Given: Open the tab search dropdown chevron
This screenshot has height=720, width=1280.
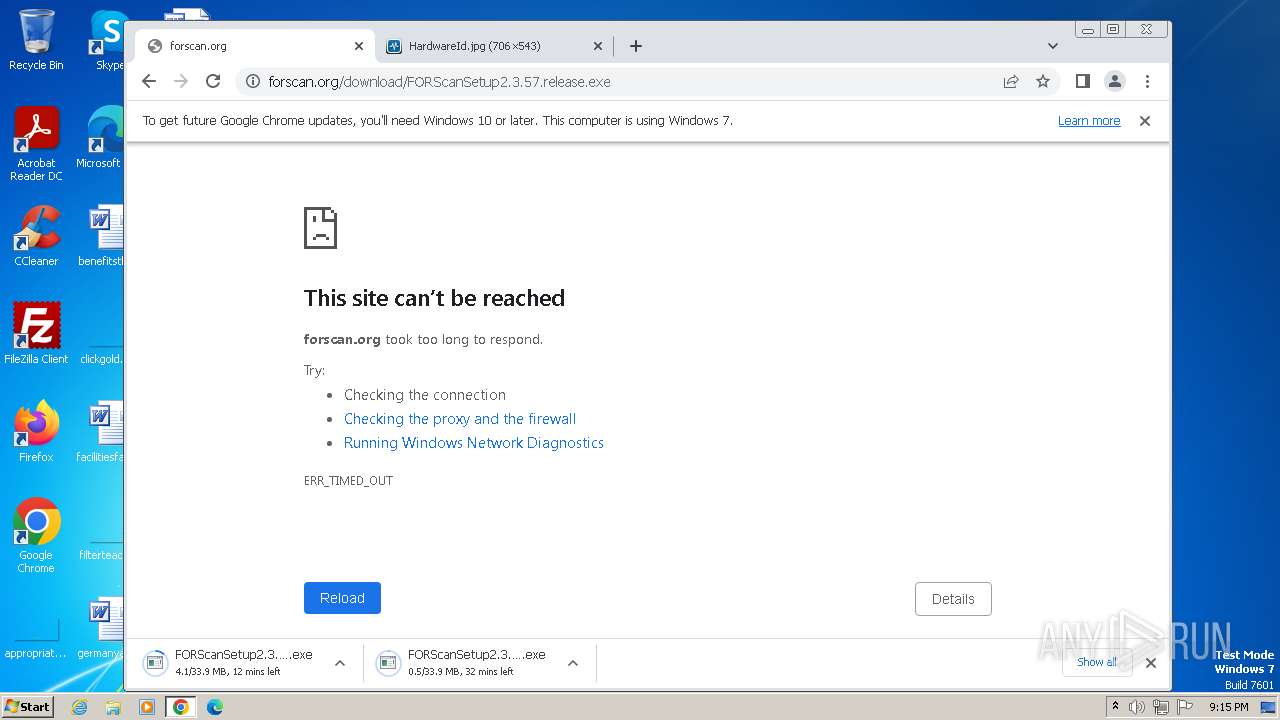Looking at the screenshot, I should [x=1053, y=46].
